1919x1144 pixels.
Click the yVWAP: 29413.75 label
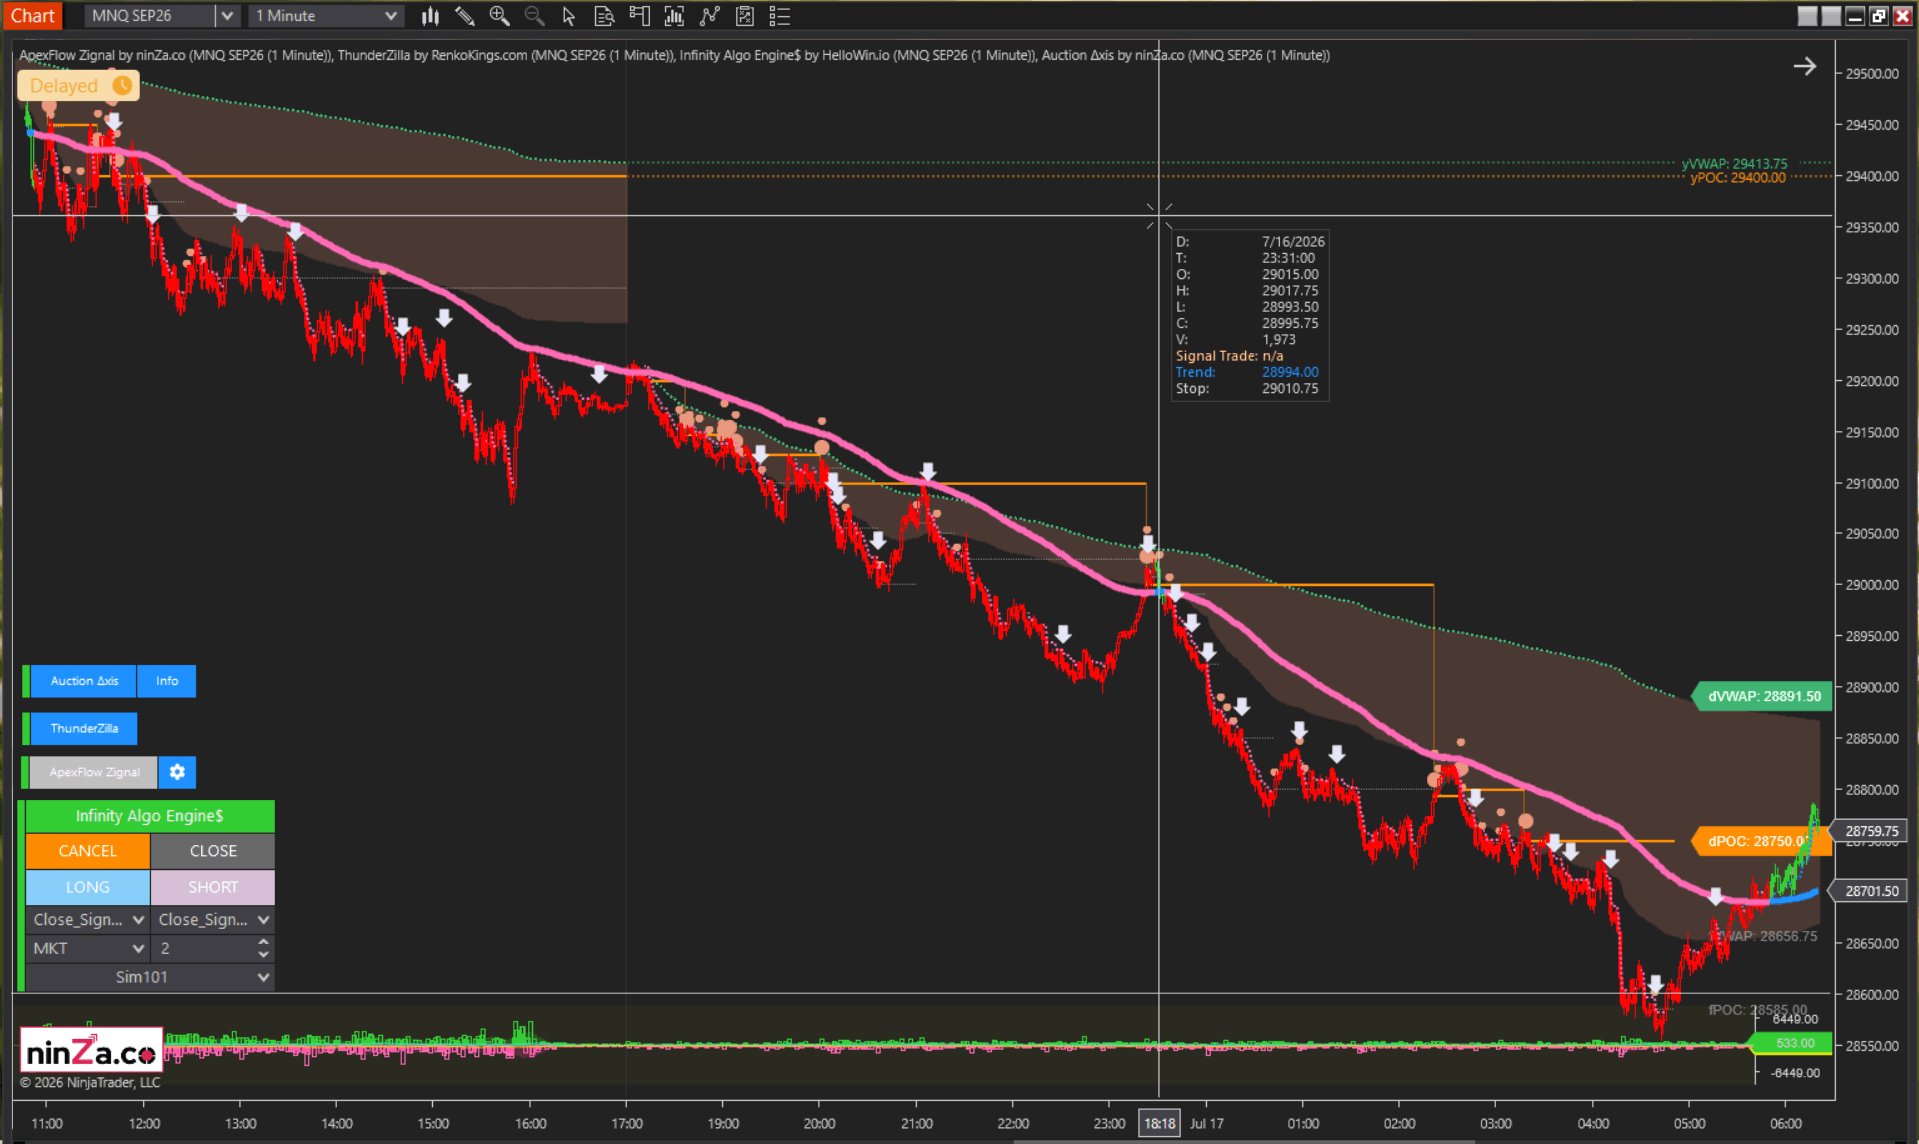tap(1734, 163)
